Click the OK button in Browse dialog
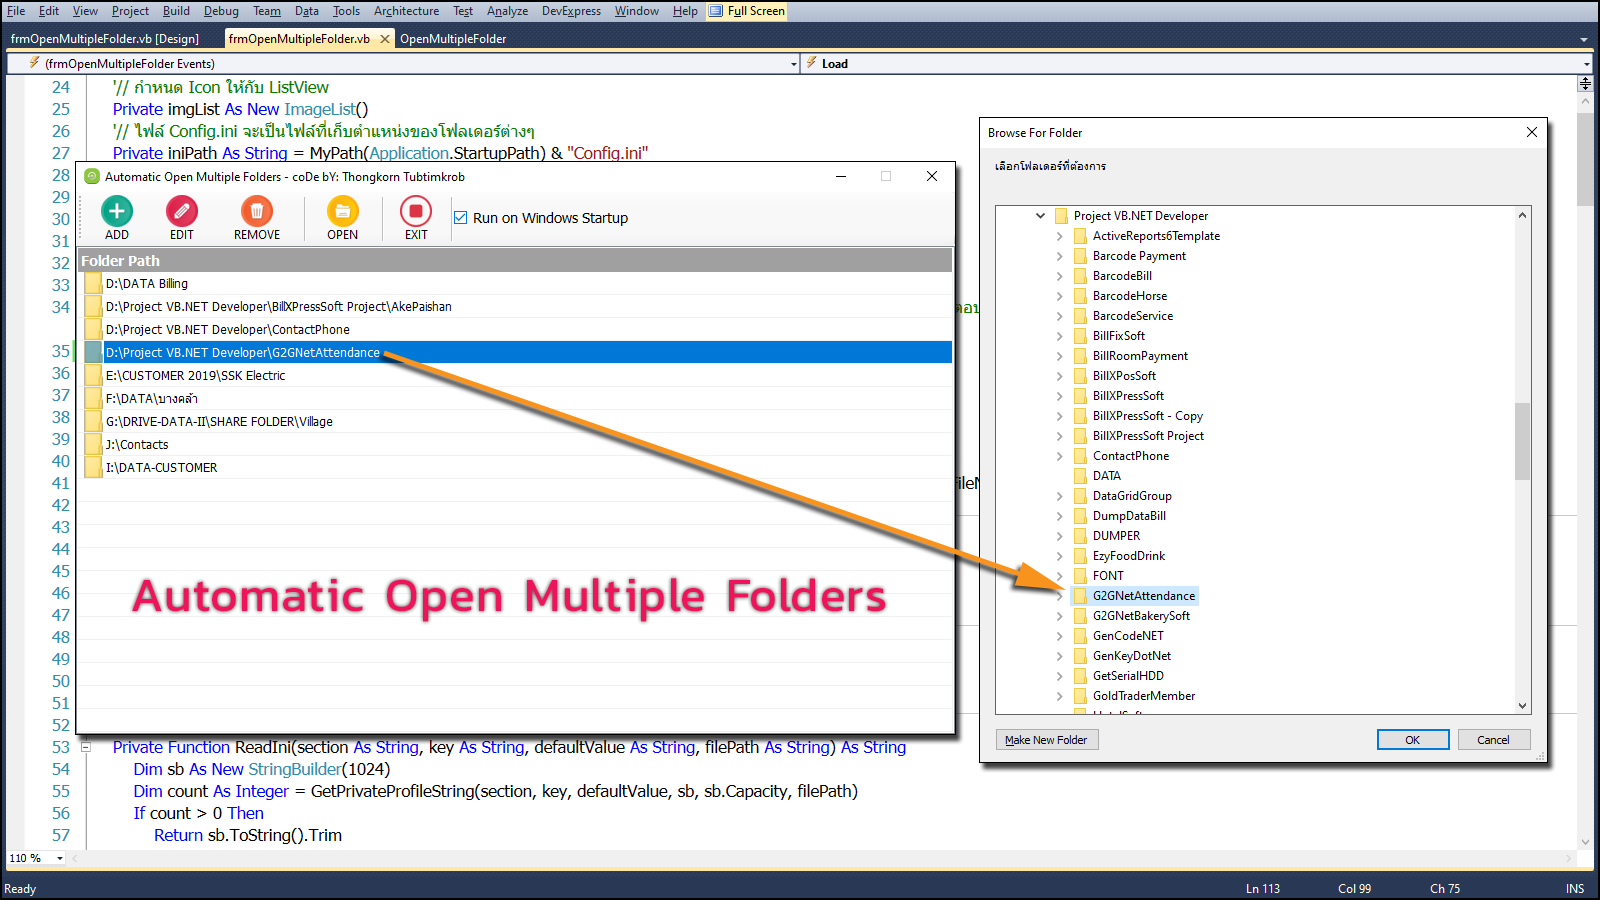This screenshot has height=900, width=1600. [x=1412, y=740]
